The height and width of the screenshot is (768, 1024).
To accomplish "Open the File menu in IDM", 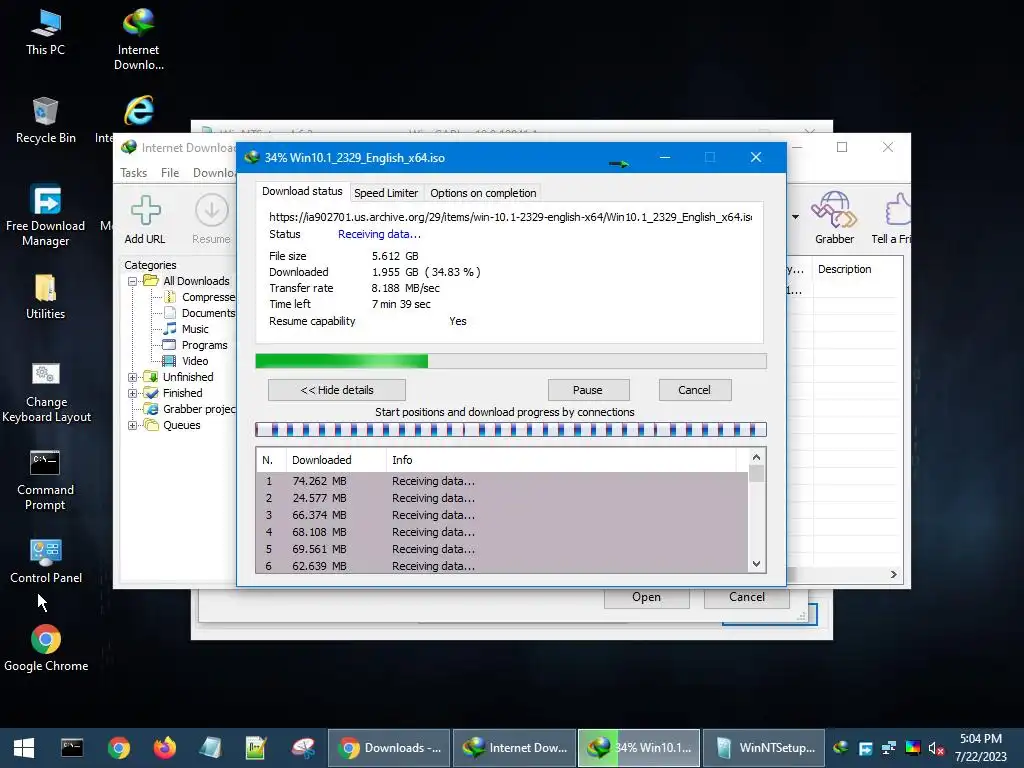I will tap(170, 172).
